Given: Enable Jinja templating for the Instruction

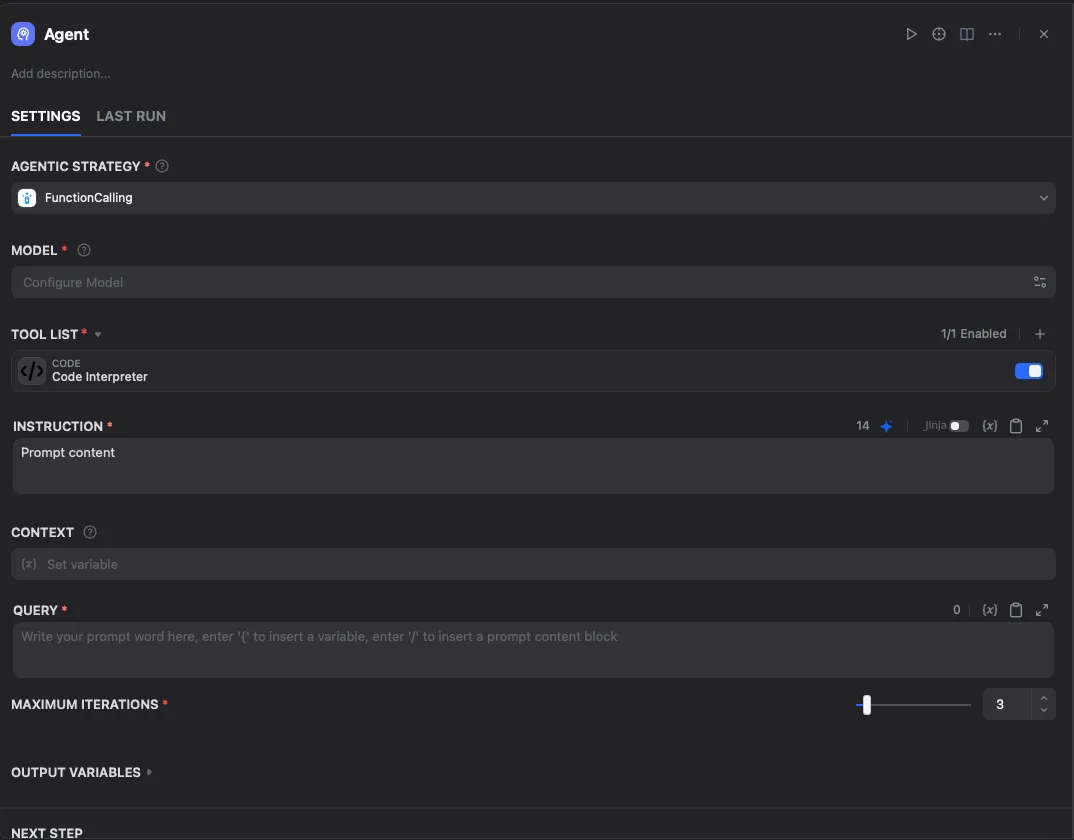Looking at the screenshot, I should [957, 425].
